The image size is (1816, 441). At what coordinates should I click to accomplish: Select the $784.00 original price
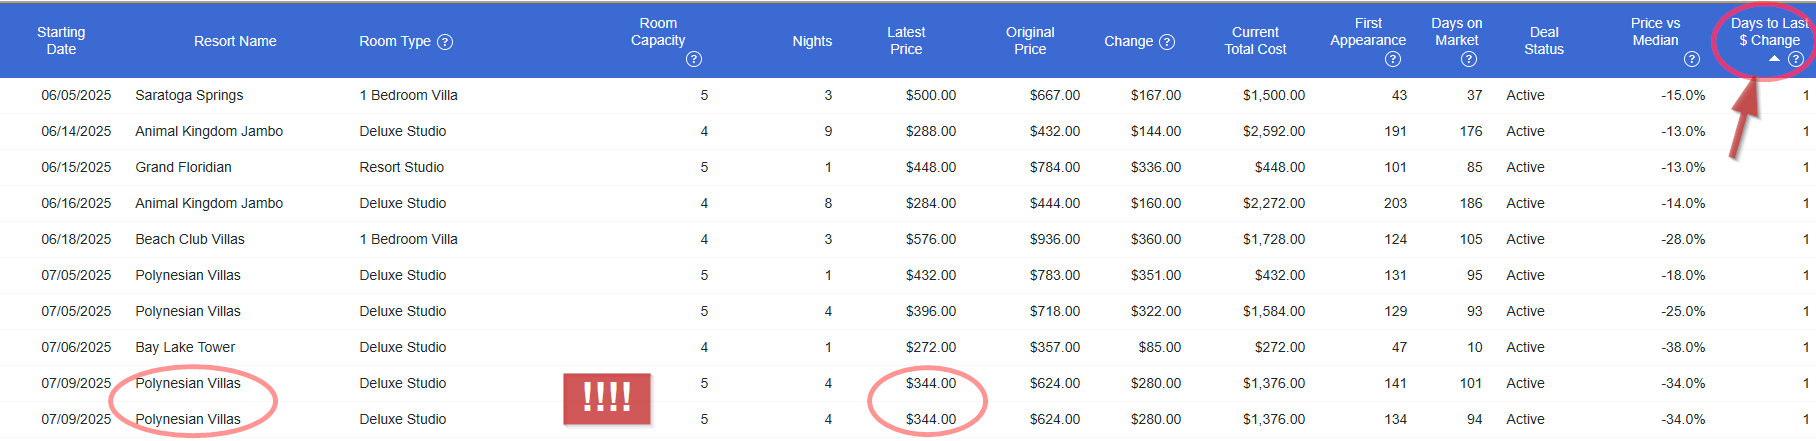1055,168
